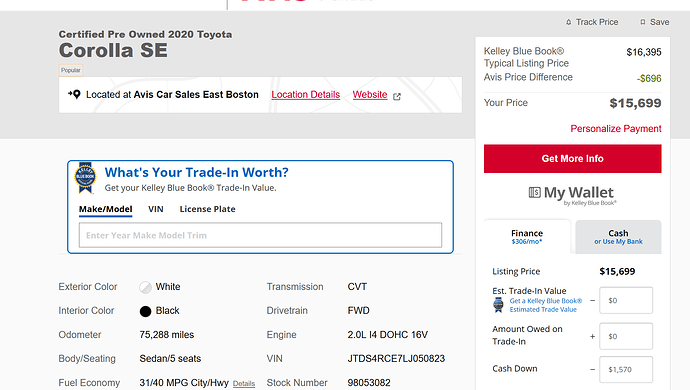690x390 pixels.
Task: Switch to the VIN tab
Action: point(156,209)
